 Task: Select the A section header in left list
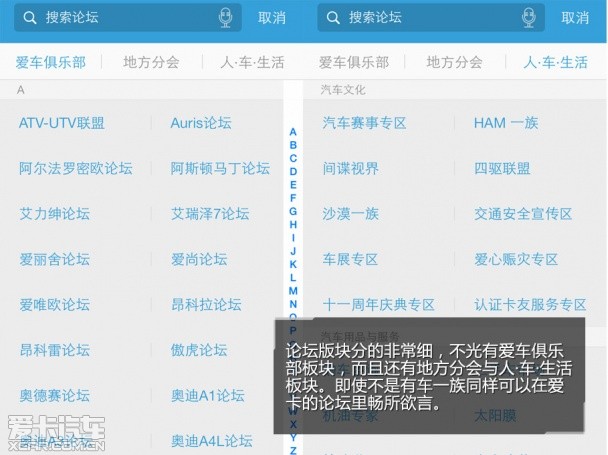[x=21, y=90]
